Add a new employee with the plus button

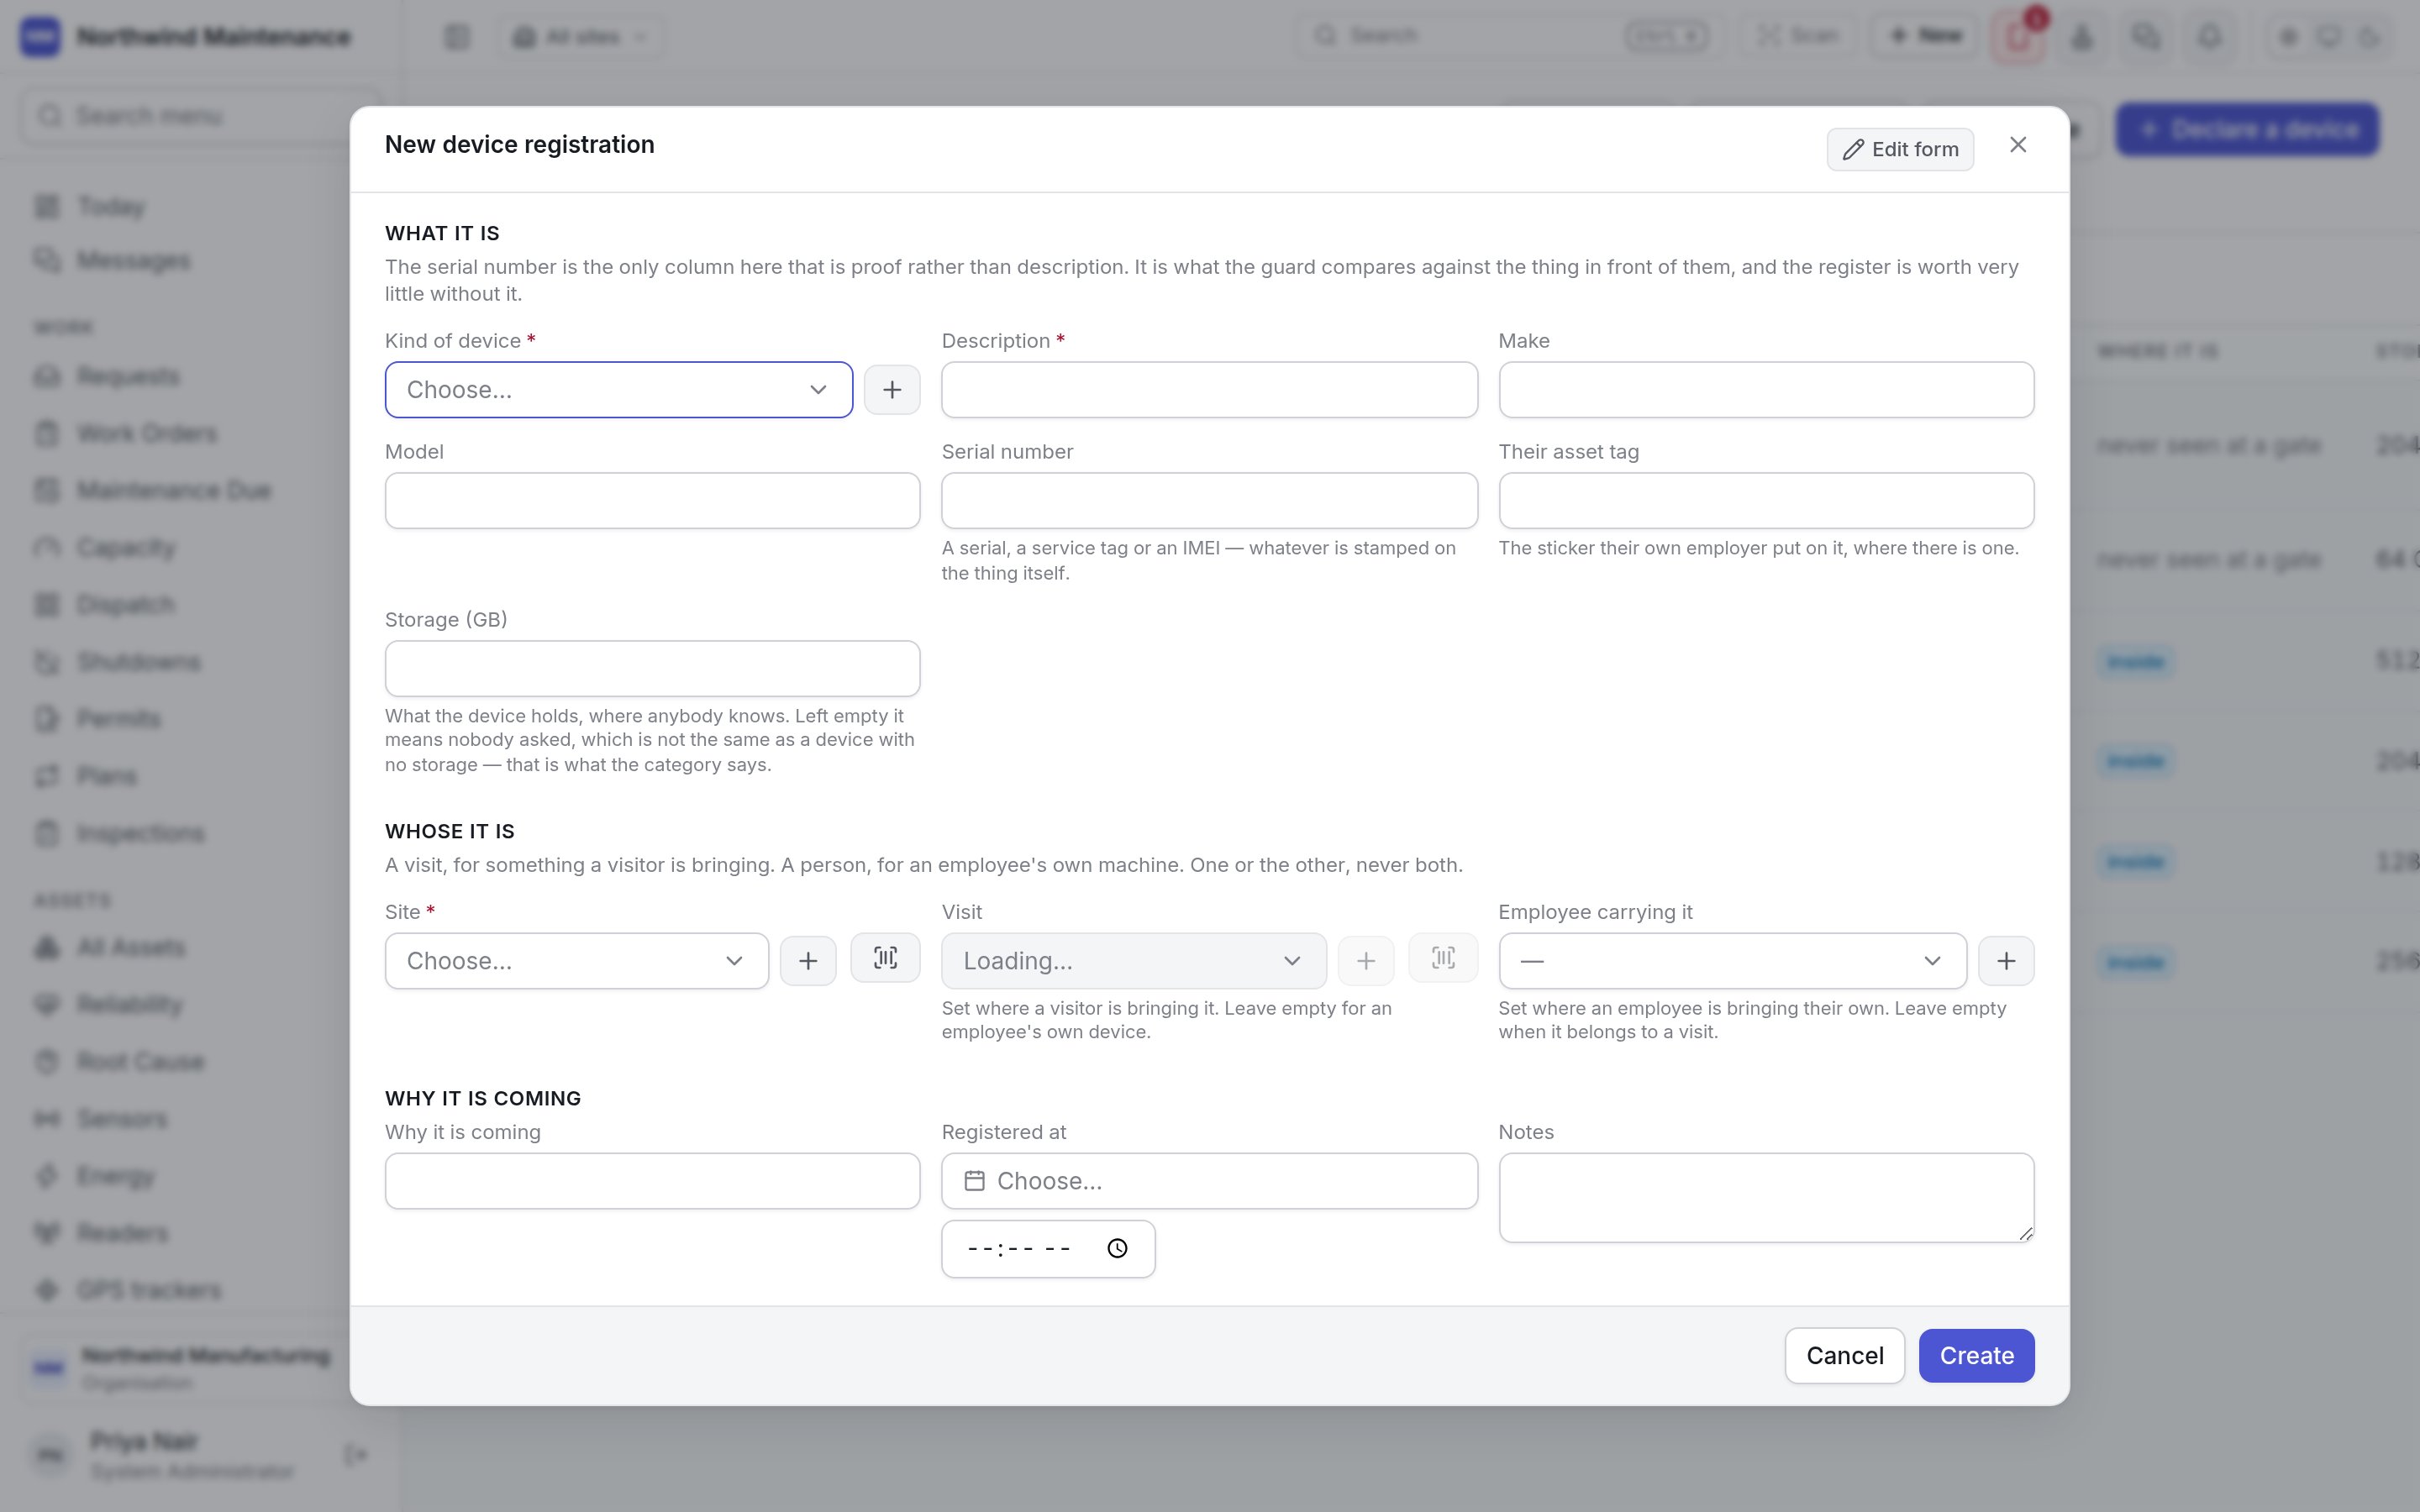click(x=2006, y=961)
